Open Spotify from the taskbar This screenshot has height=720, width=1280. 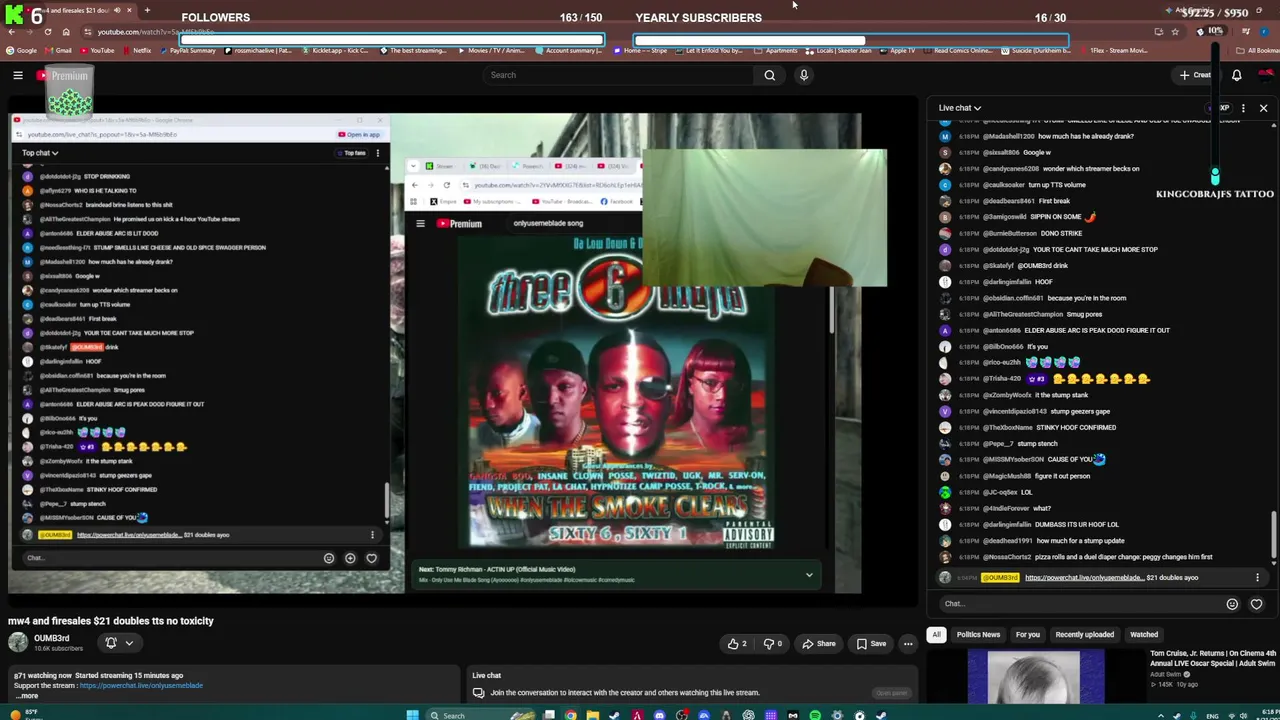(815, 715)
